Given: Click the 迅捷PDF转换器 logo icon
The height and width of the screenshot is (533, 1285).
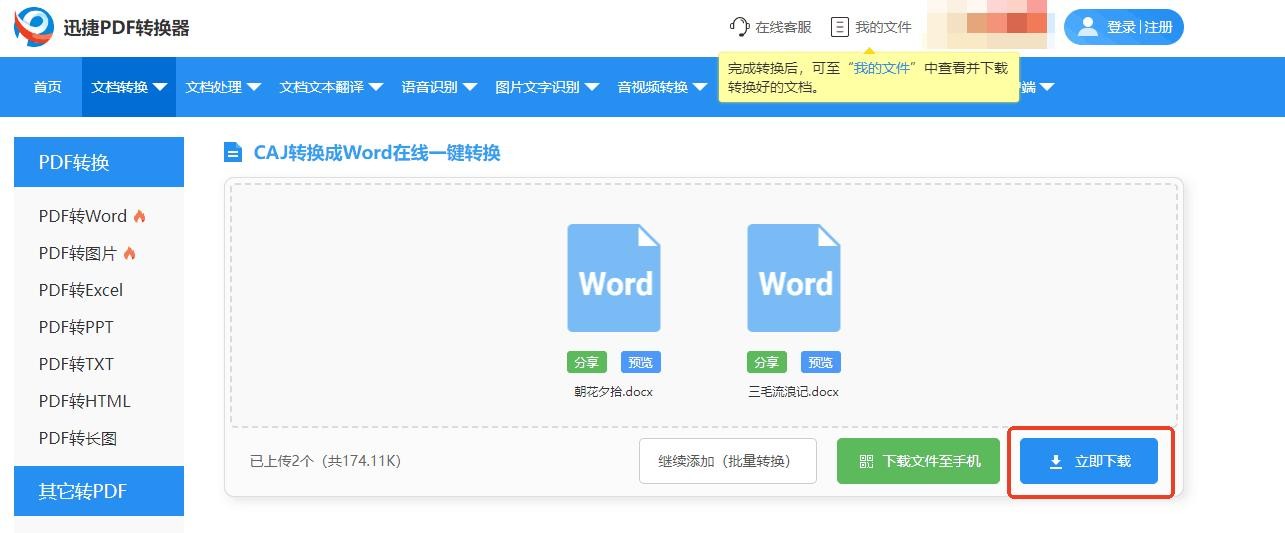Looking at the screenshot, I should (34, 27).
